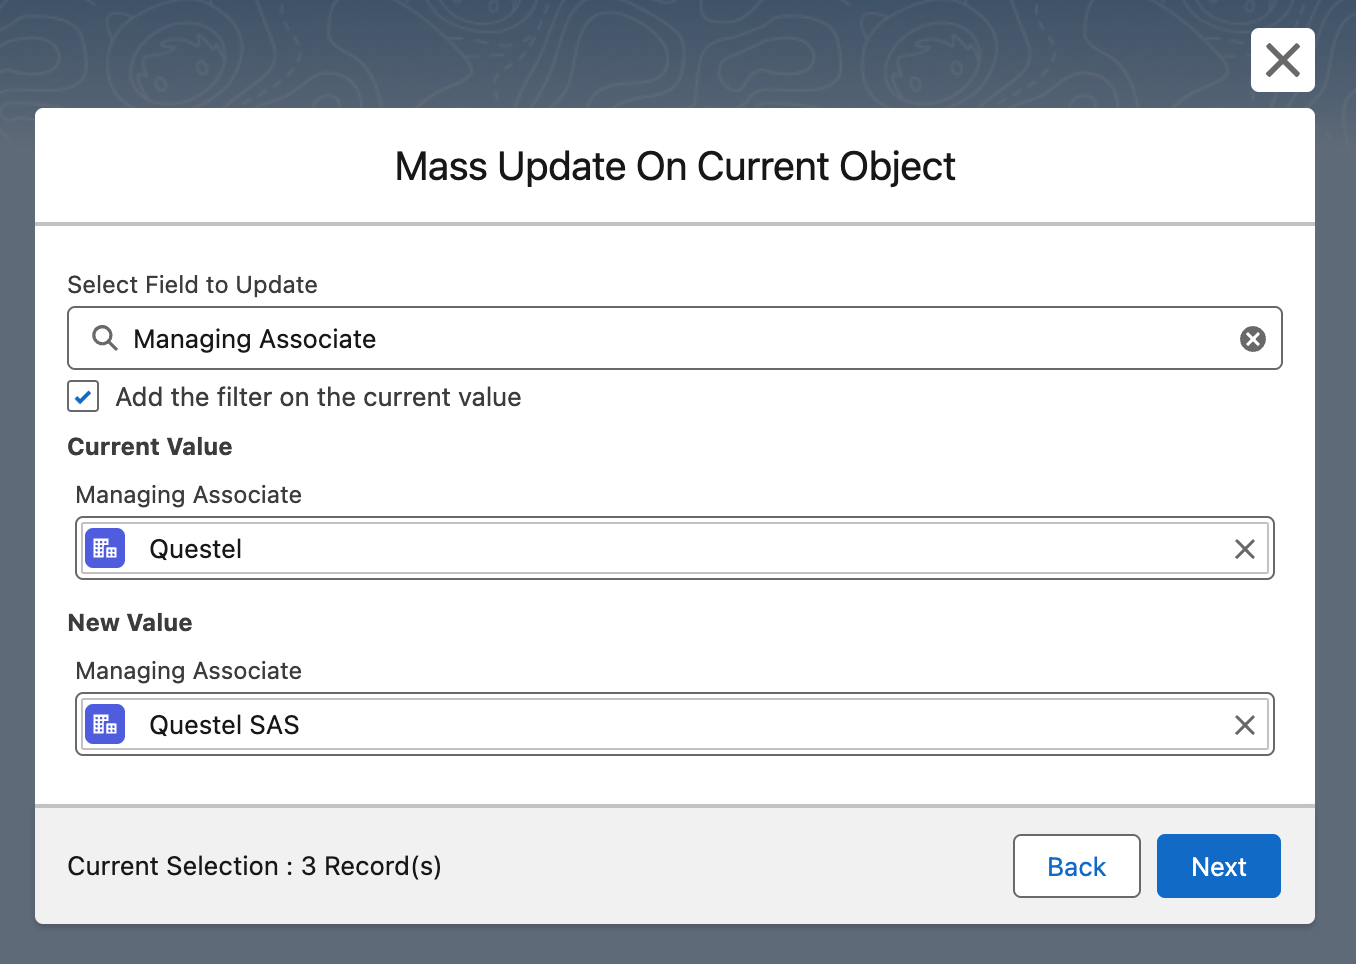Viewport: 1356px width, 964px height.
Task: Remove Questel from Current Value lookup
Action: click(x=1244, y=549)
